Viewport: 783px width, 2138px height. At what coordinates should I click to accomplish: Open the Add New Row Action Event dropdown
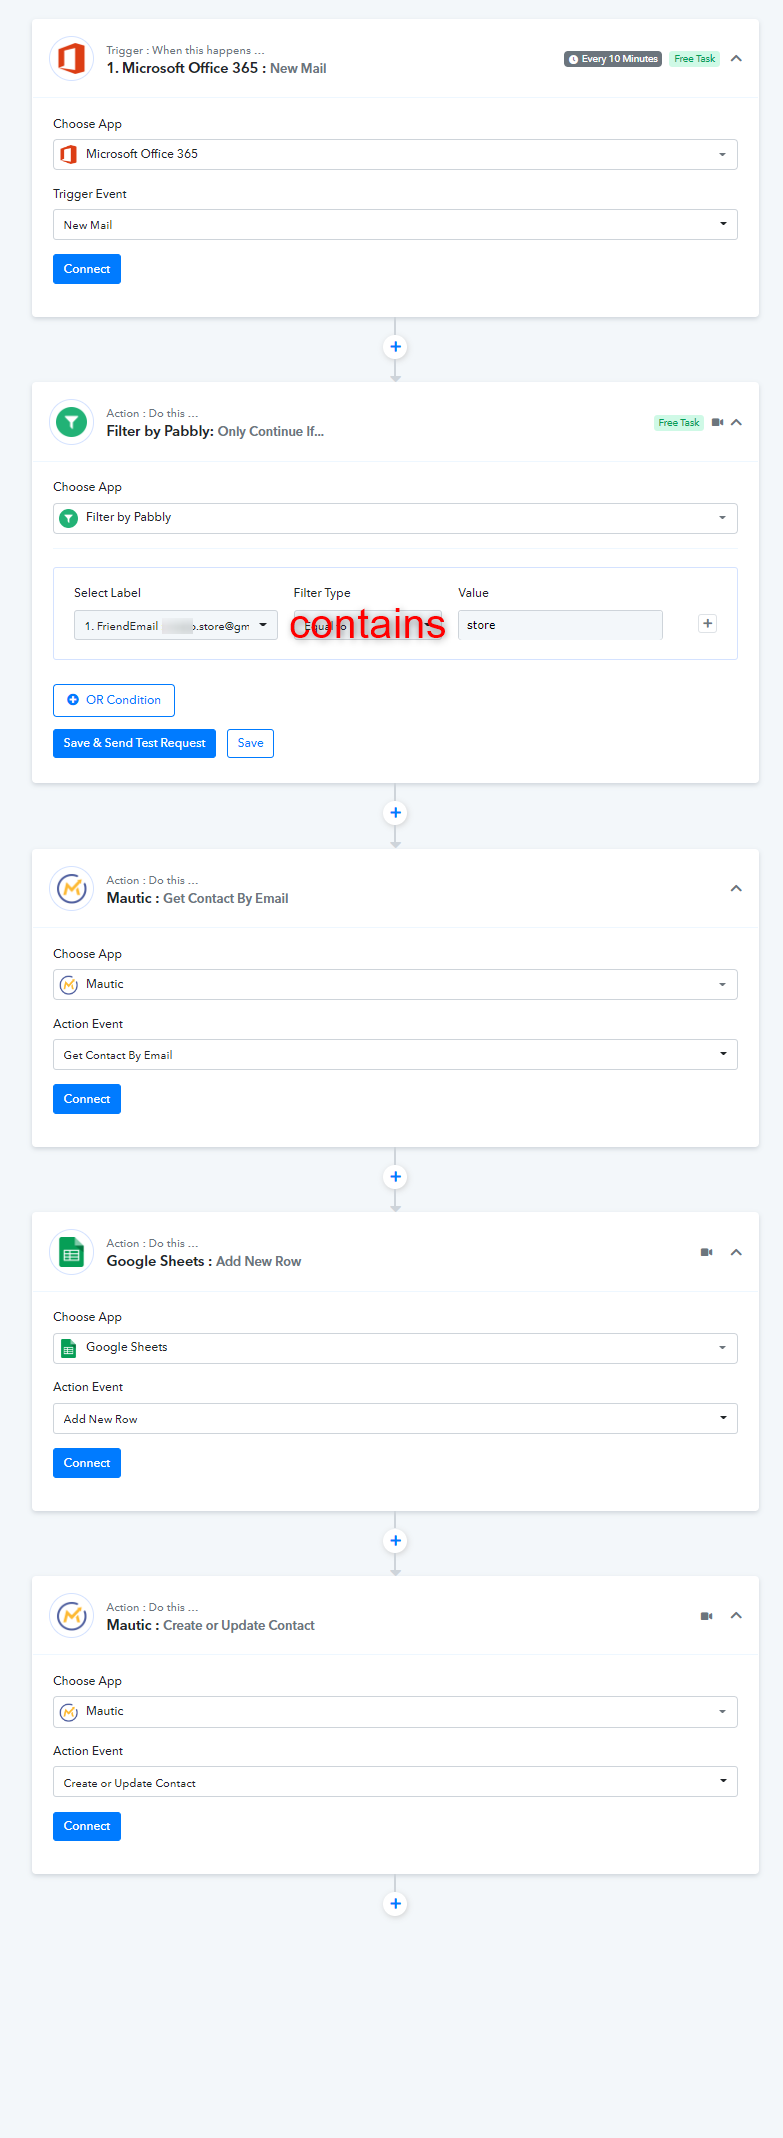[395, 1418]
